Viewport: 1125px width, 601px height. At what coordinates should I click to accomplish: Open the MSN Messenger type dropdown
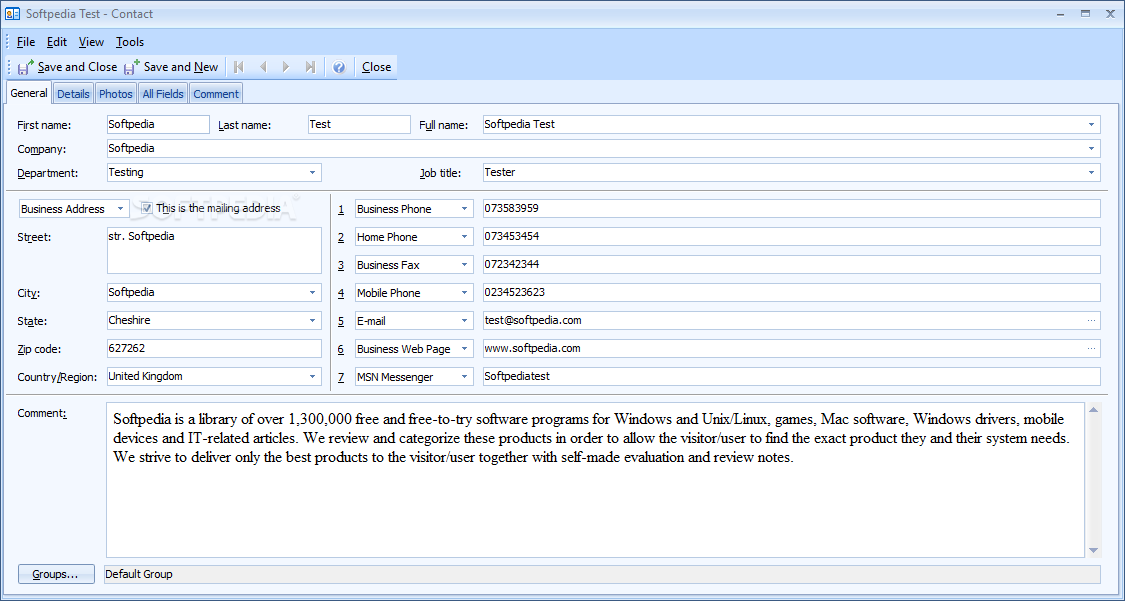tap(464, 377)
